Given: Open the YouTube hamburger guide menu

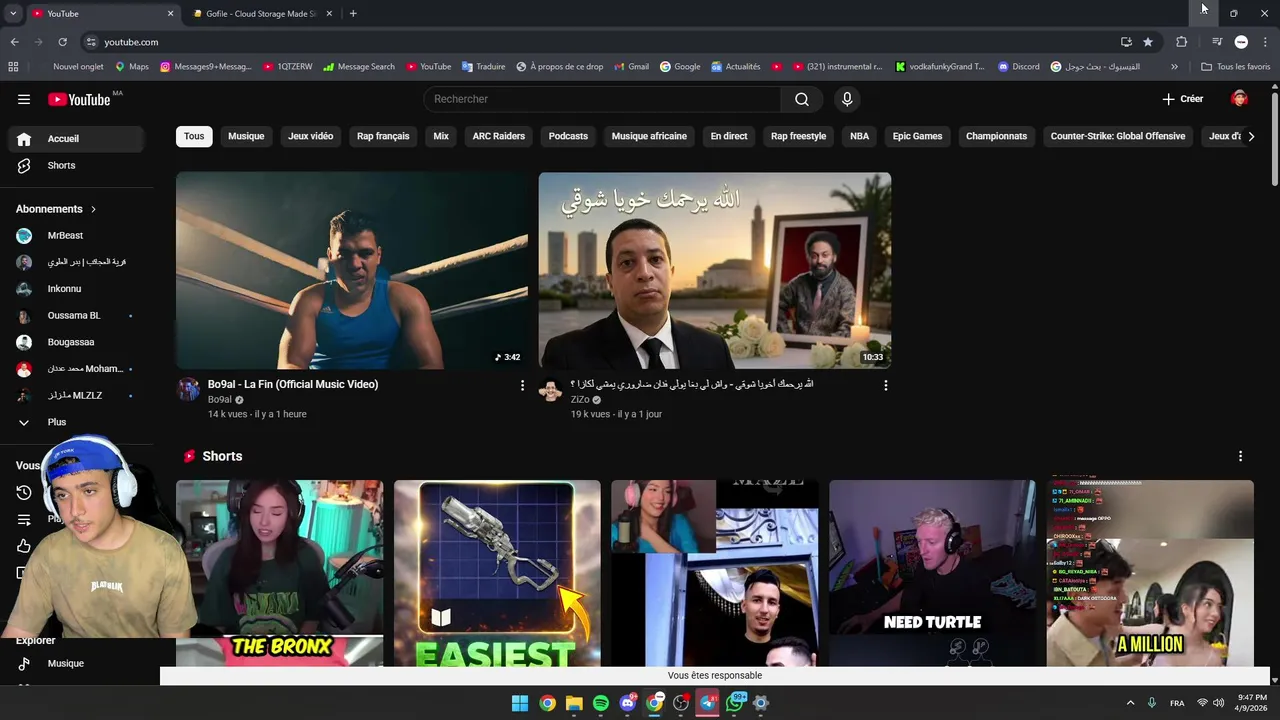Looking at the screenshot, I should tap(24, 99).
